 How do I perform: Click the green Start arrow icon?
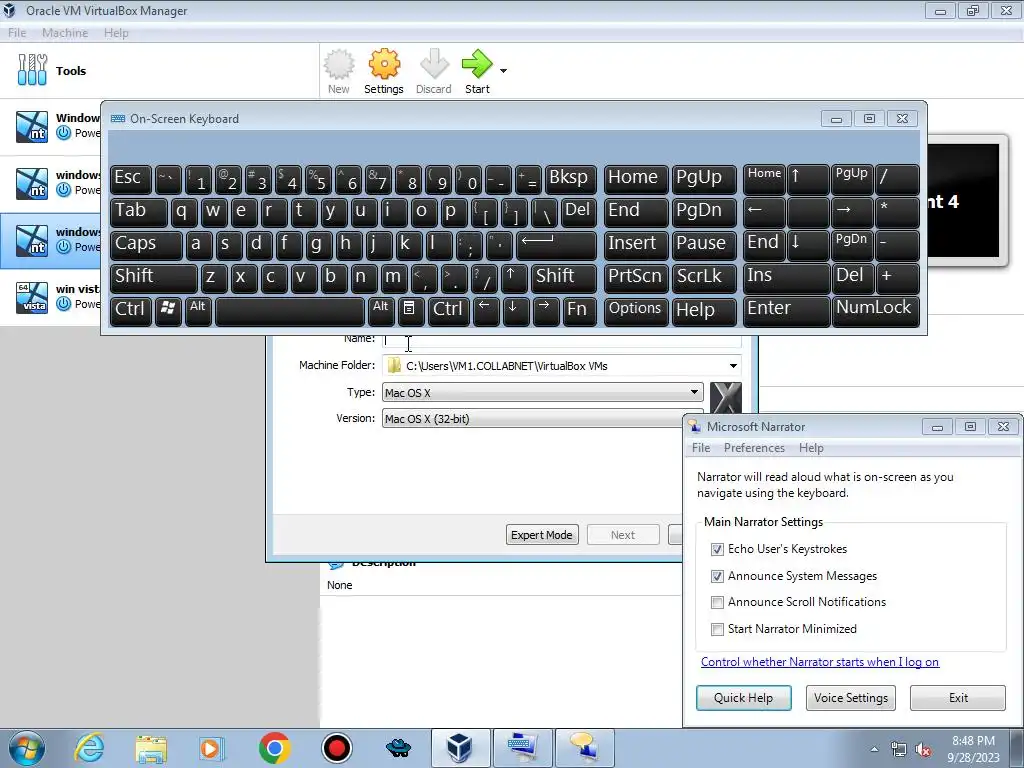click(x=477, y=64)
